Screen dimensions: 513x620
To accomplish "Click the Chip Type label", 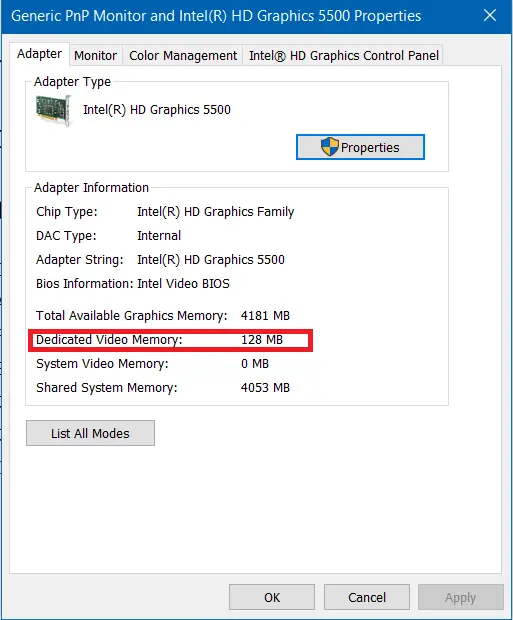I will 66,212.
